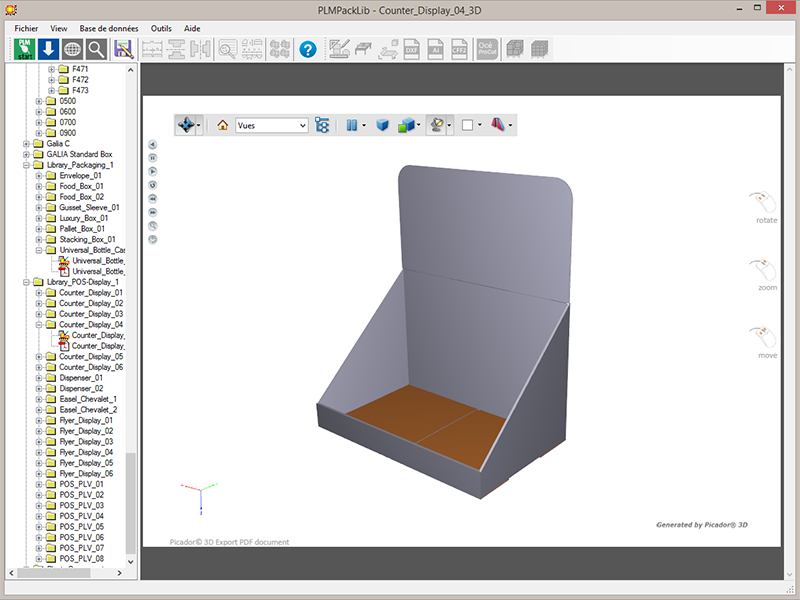Select the Counter_Display_06 tree item
This screenshot has height=600, width=800.
(x=91, y=367)
